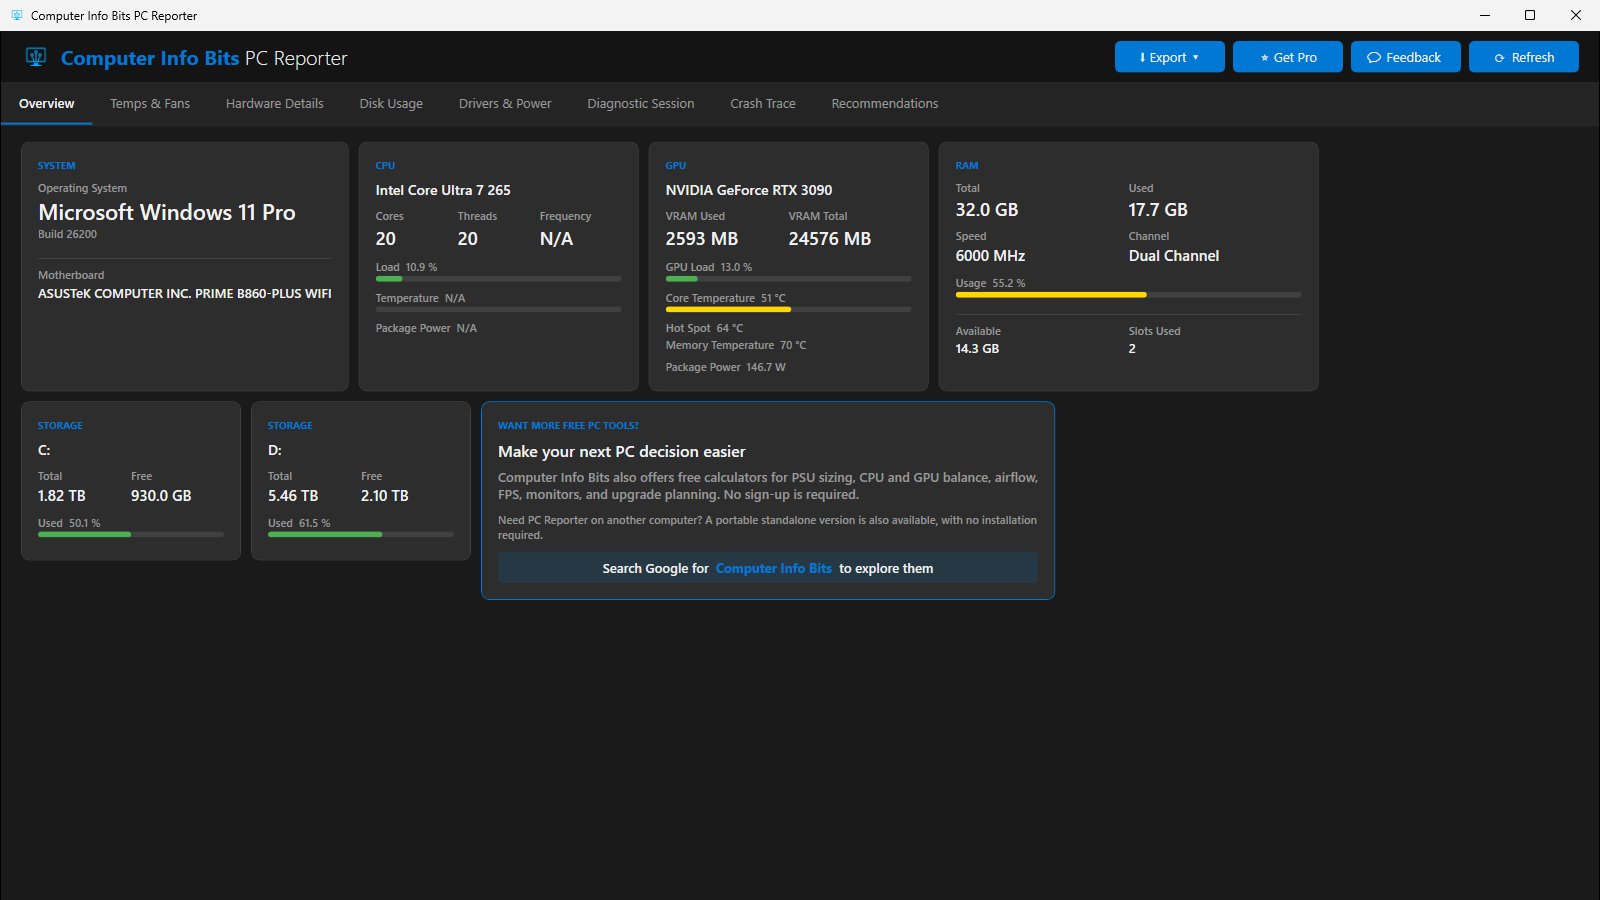This screenshot has width=1600, height=900.
Task: Open the Feedback button
Action: point(1405,57)
